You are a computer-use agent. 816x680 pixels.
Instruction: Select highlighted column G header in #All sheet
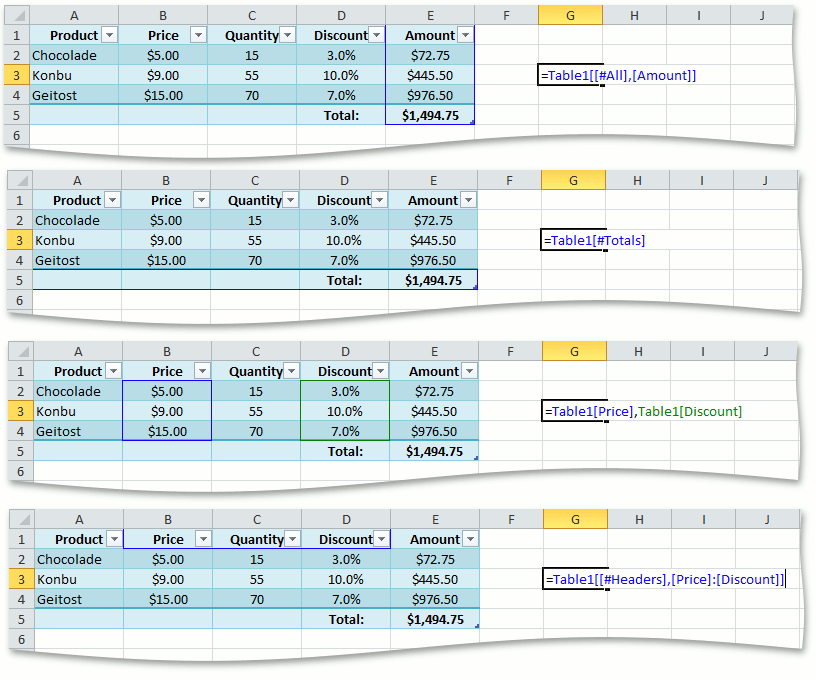pyautogui.click(x=570, y=16)
